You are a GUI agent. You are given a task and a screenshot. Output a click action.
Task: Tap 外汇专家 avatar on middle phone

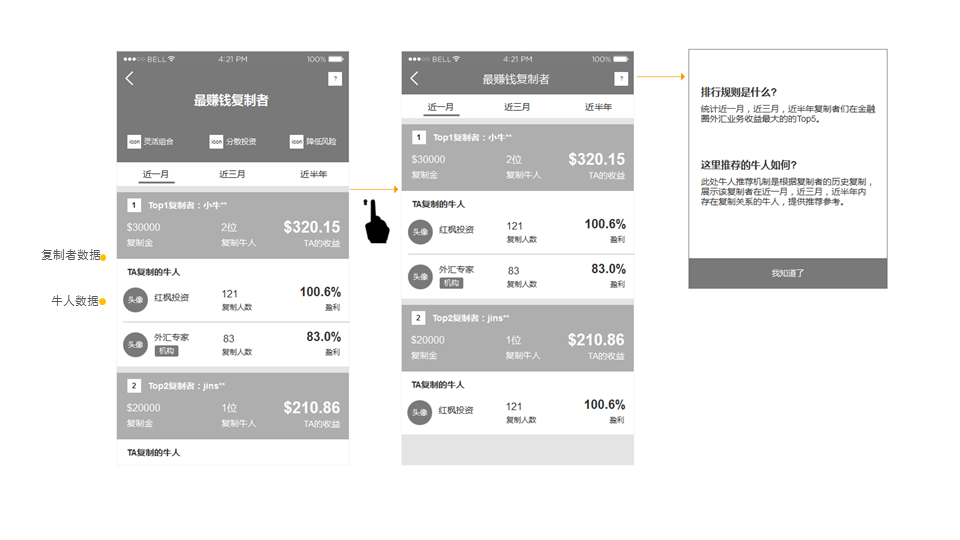point(421,277)
